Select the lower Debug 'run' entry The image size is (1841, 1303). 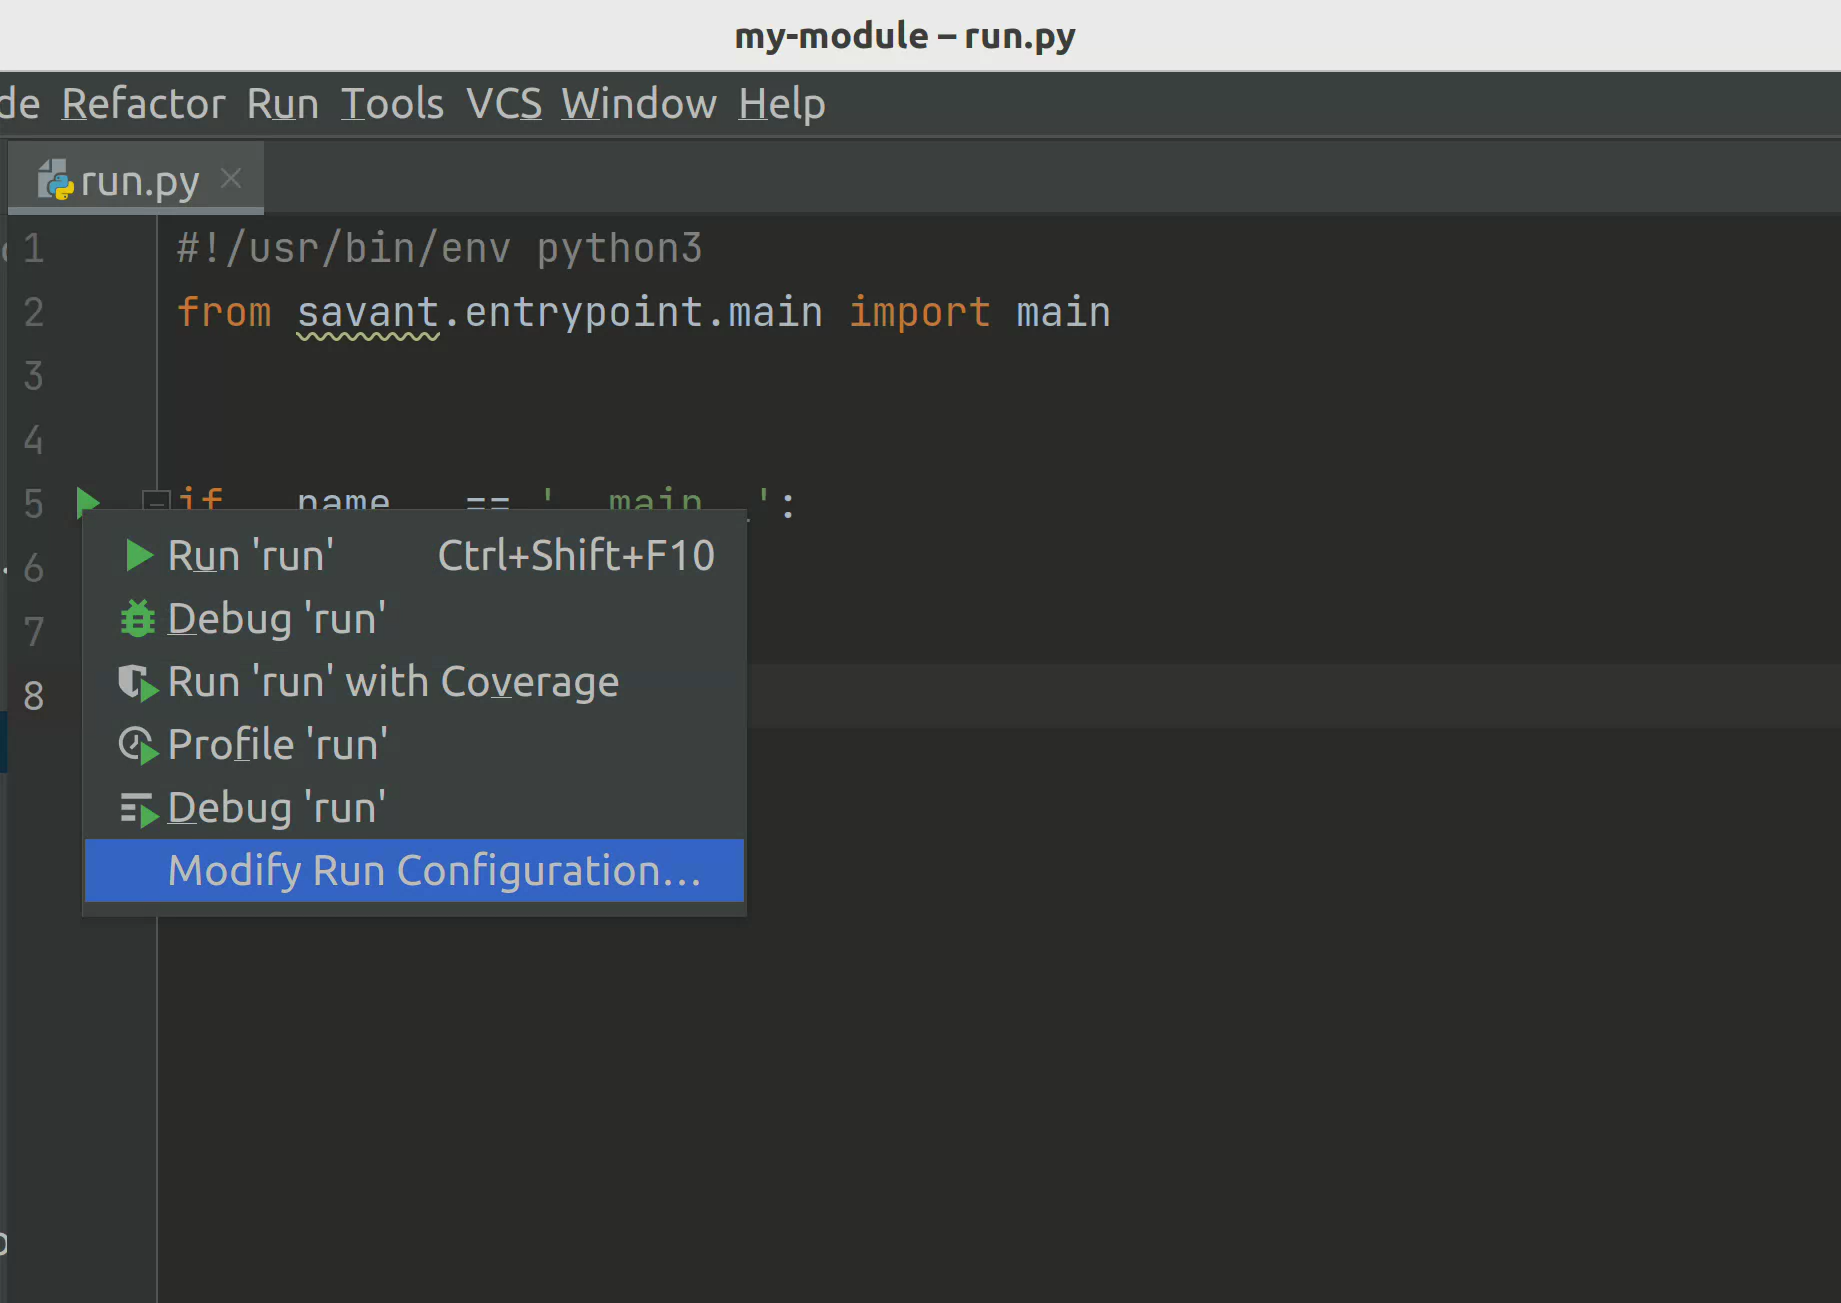[414, 808]
